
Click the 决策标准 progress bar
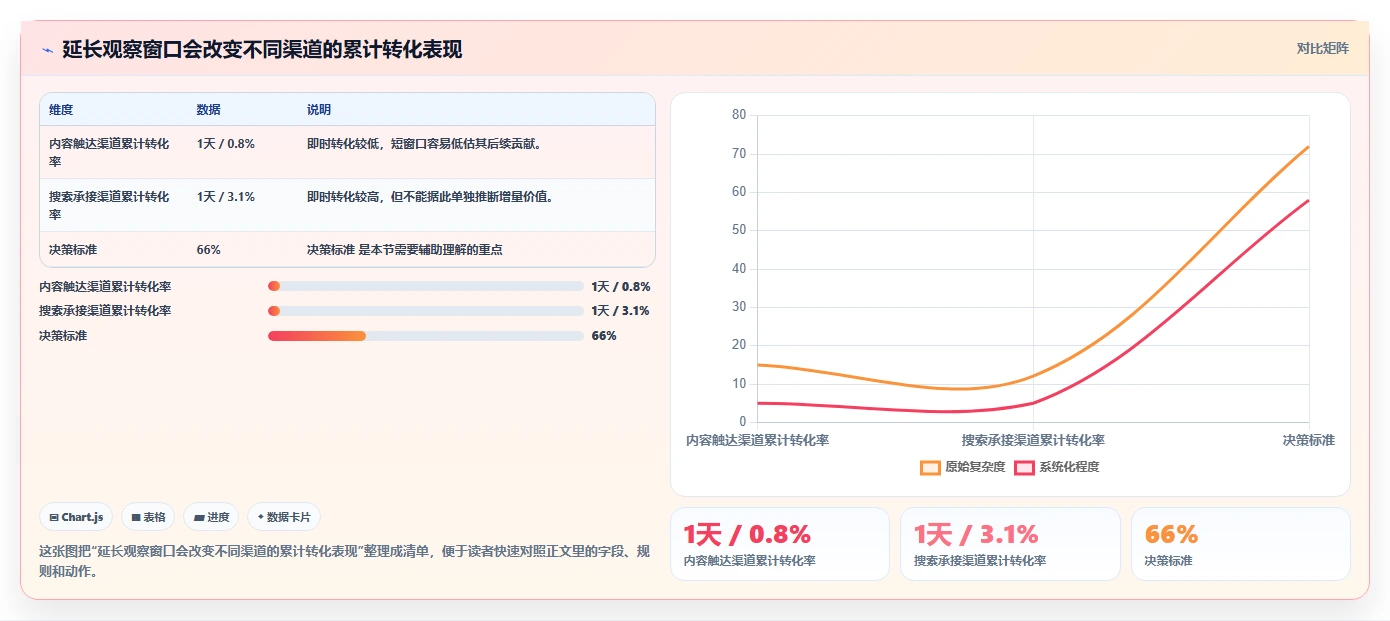coord(426,335)
